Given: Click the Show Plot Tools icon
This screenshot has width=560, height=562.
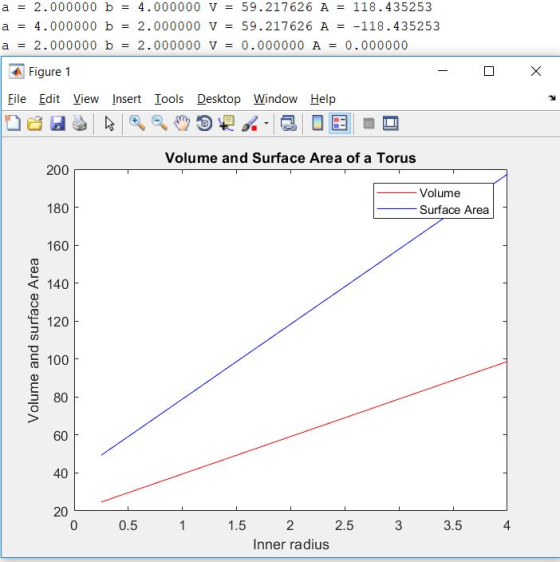Looking at the screenshot, I should point(390,123).
